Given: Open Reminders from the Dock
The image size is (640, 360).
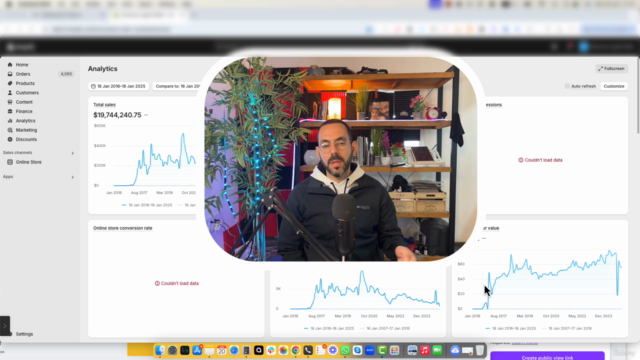Looking at the screenshot, I should [320, 350].
